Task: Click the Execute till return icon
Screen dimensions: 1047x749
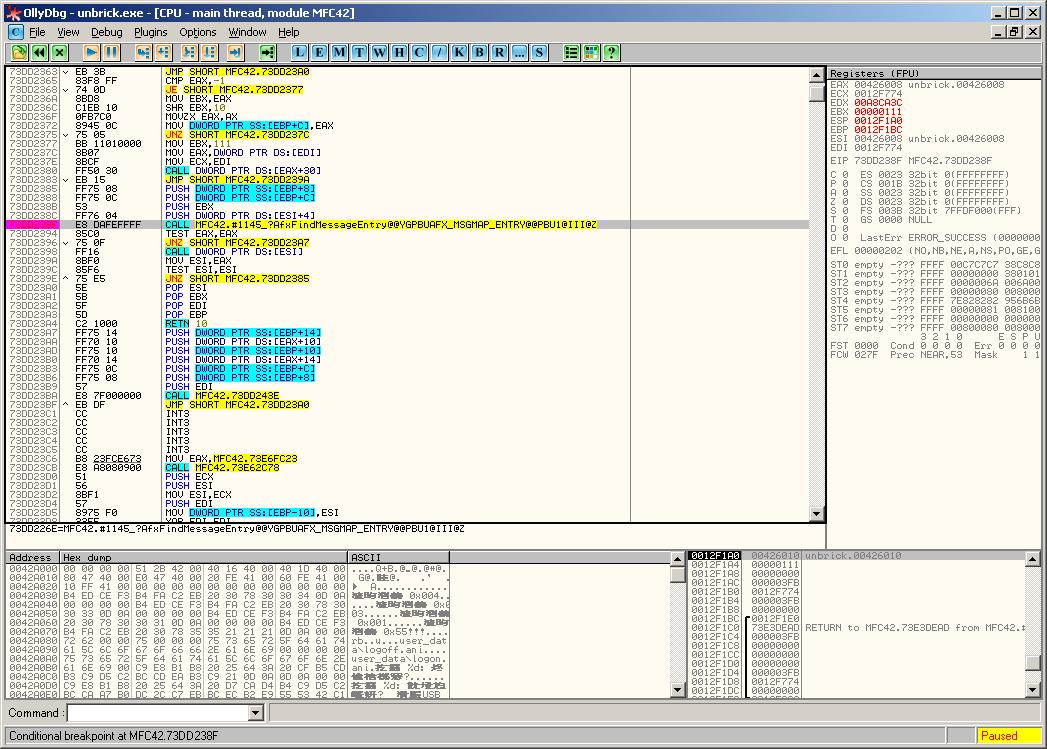Action: point(235,52)
